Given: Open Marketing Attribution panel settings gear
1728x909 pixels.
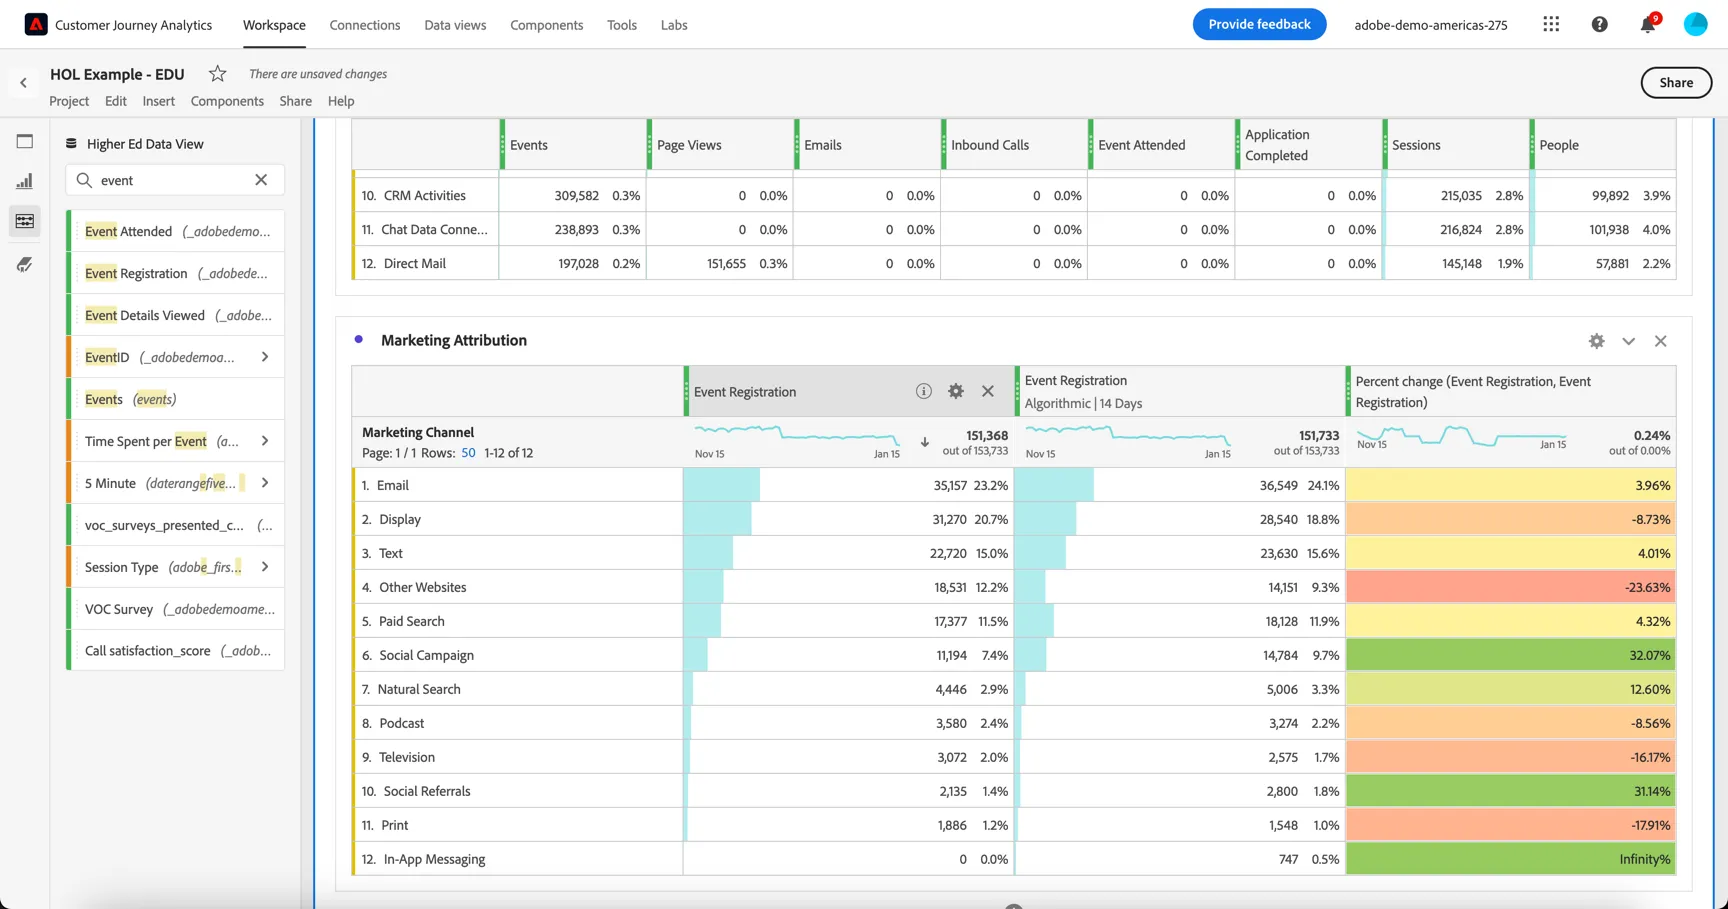Looking at the screenshot, I should point(1597,341).
